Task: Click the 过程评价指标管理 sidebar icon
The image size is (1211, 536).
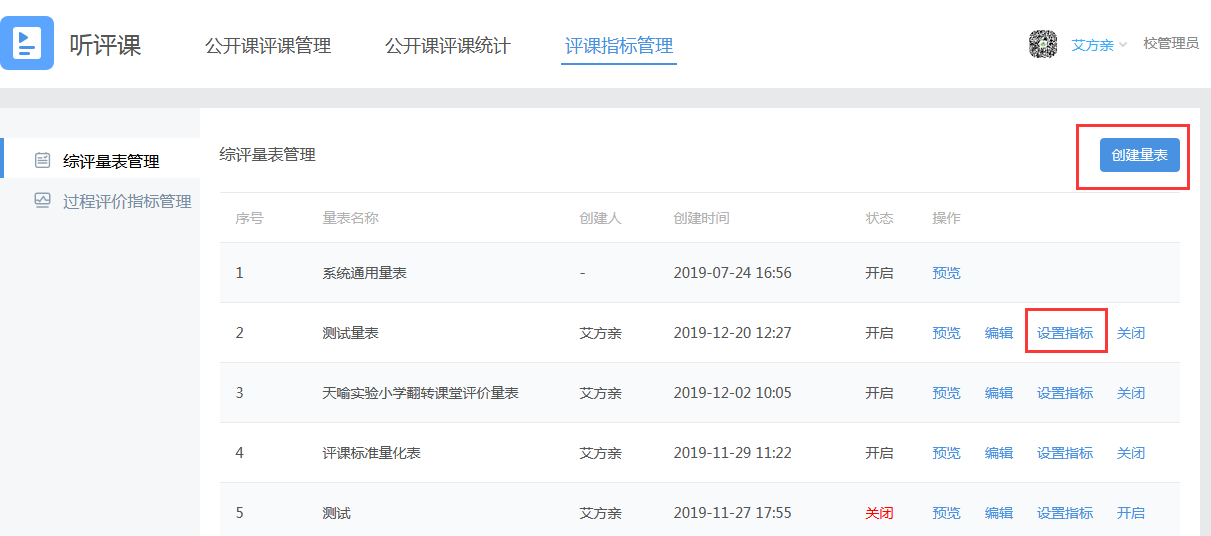Action: 42,201
